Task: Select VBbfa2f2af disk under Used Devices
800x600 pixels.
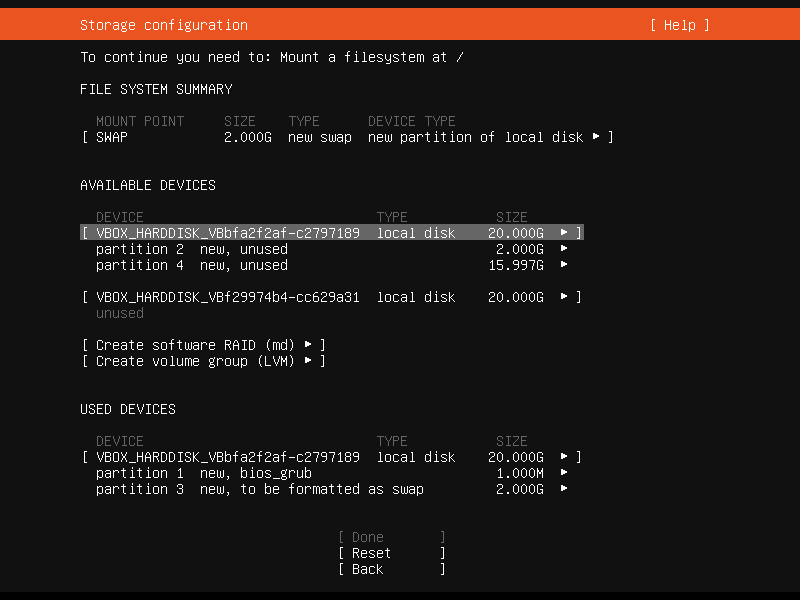Action: pyautogui.click(x=332, y=457)
